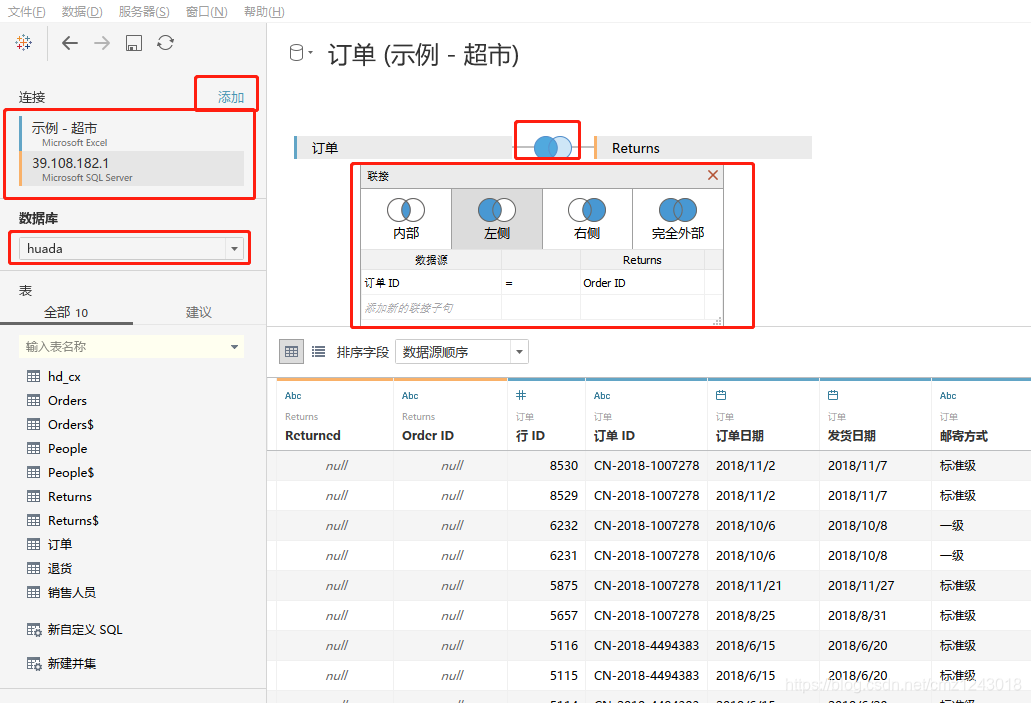Click the 行 ID column header
Viewport: 1031px width, 703px height.
click(x=531, y=435)
